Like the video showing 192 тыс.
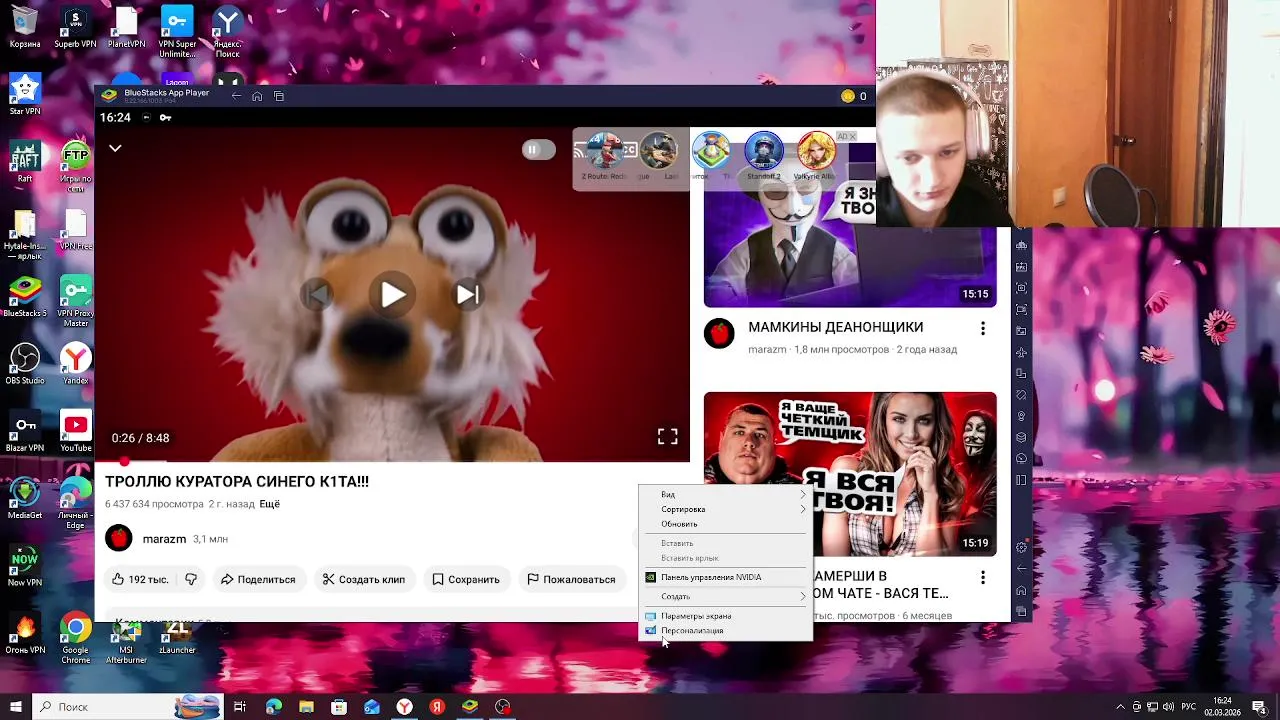This screenshot has width=1280, height=720. click(140, 579)
